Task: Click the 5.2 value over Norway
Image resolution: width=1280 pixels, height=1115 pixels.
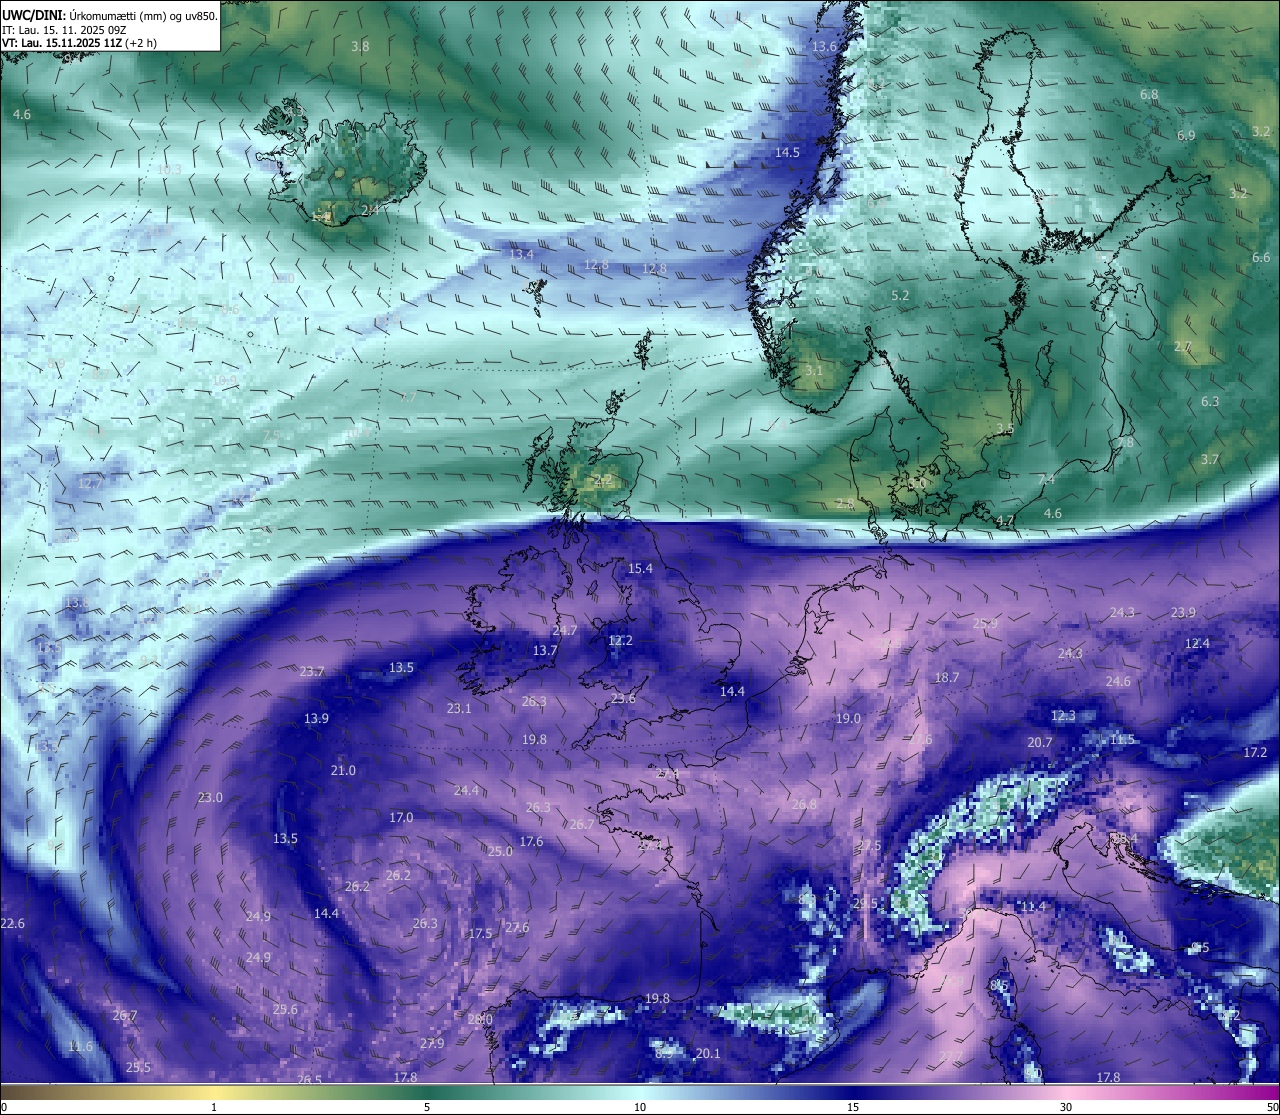Action: (900, 295)
